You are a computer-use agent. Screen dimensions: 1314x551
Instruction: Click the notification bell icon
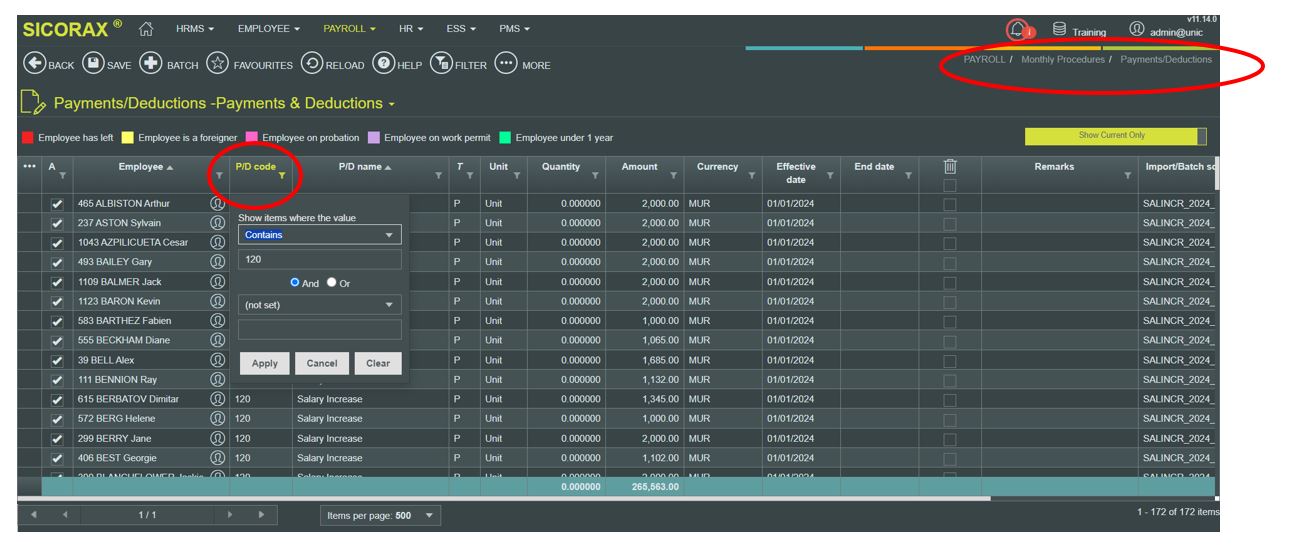click(x=1017, y=30)
